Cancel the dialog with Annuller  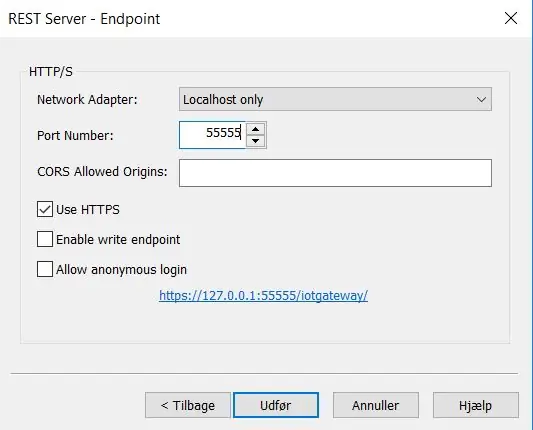coord(376,405)
